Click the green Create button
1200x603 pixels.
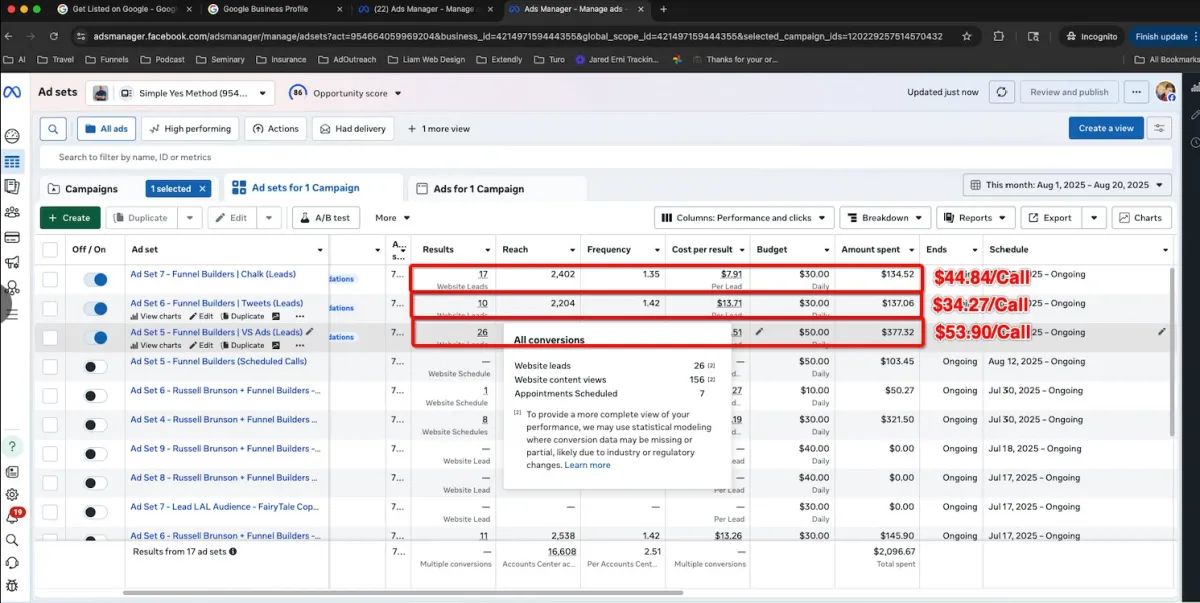tap(70, 218)
